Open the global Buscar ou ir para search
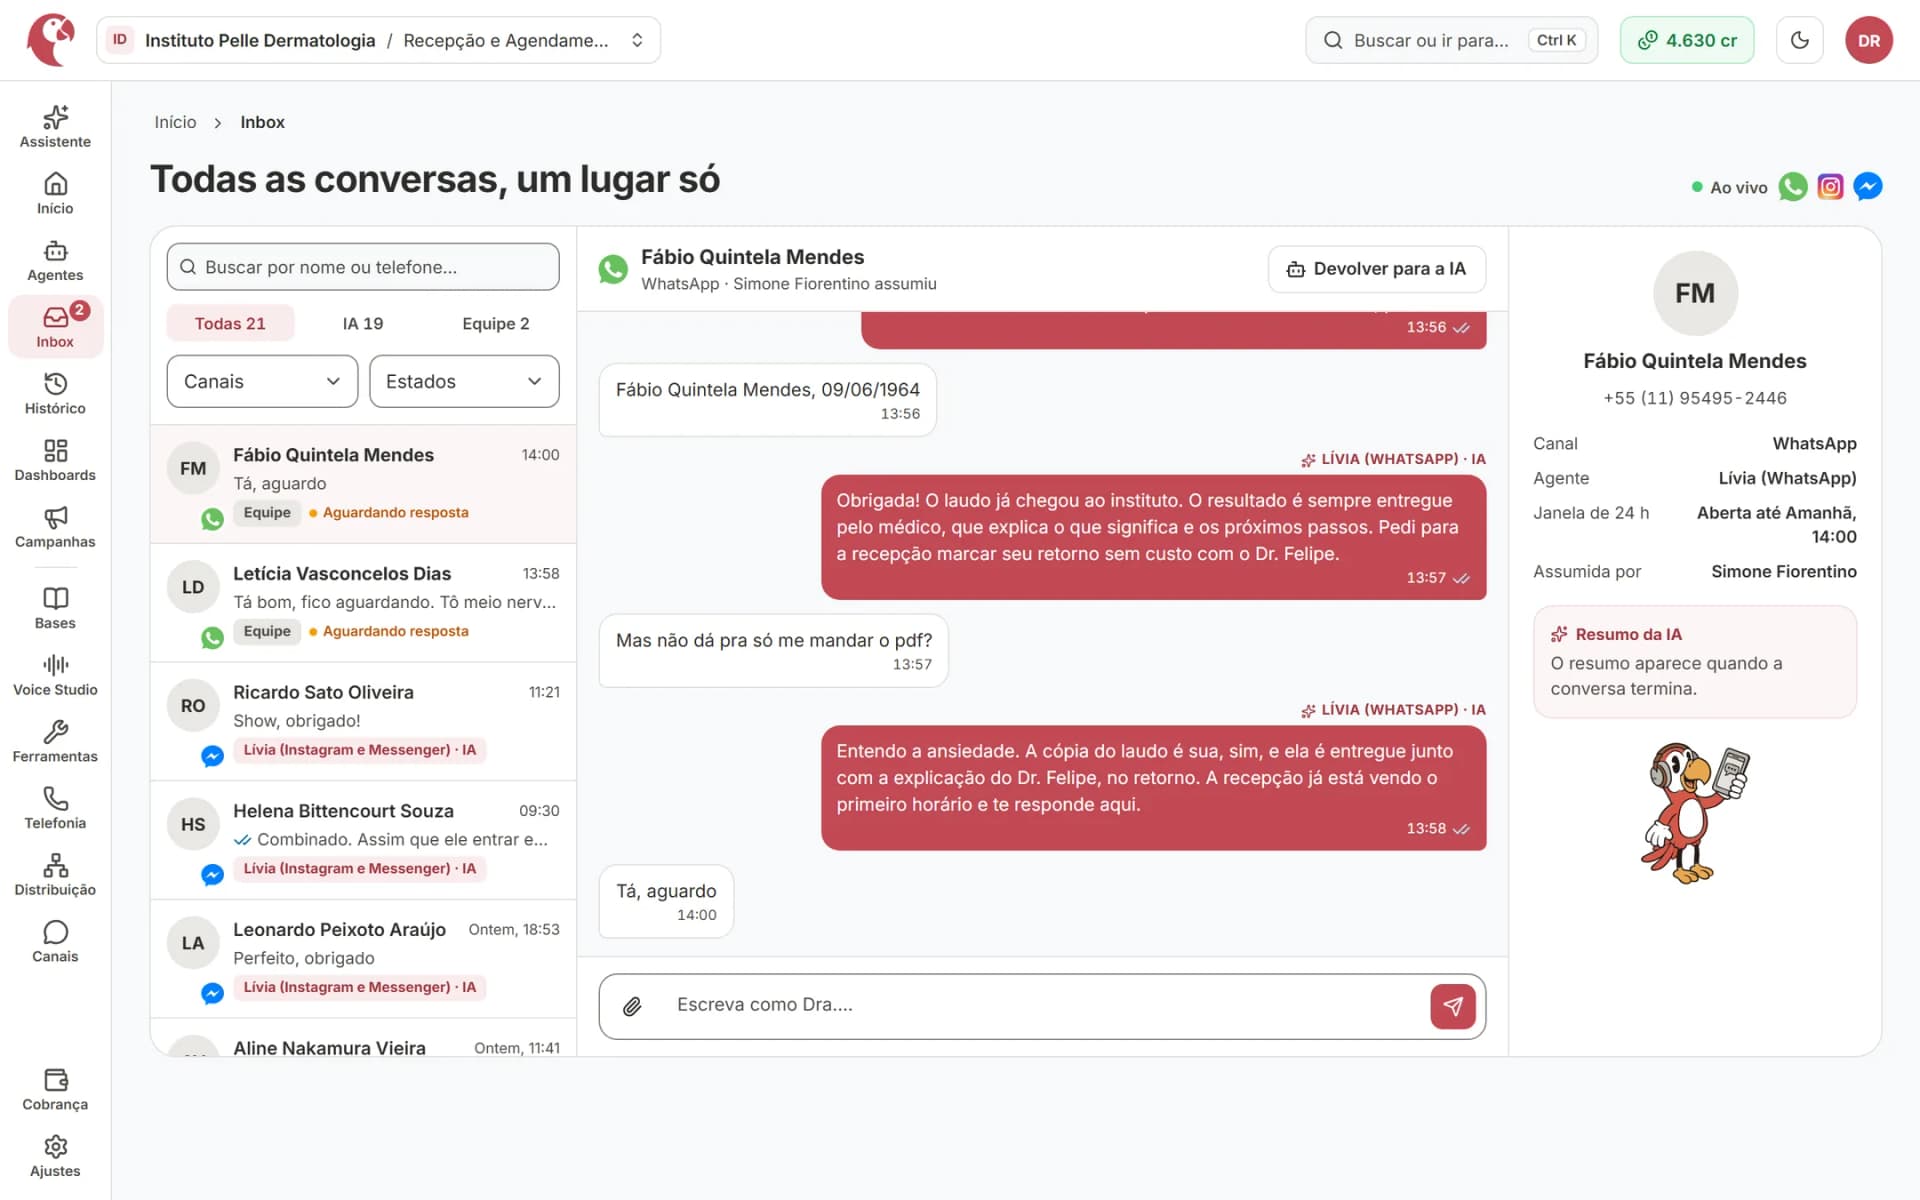 coord(1451,40)
